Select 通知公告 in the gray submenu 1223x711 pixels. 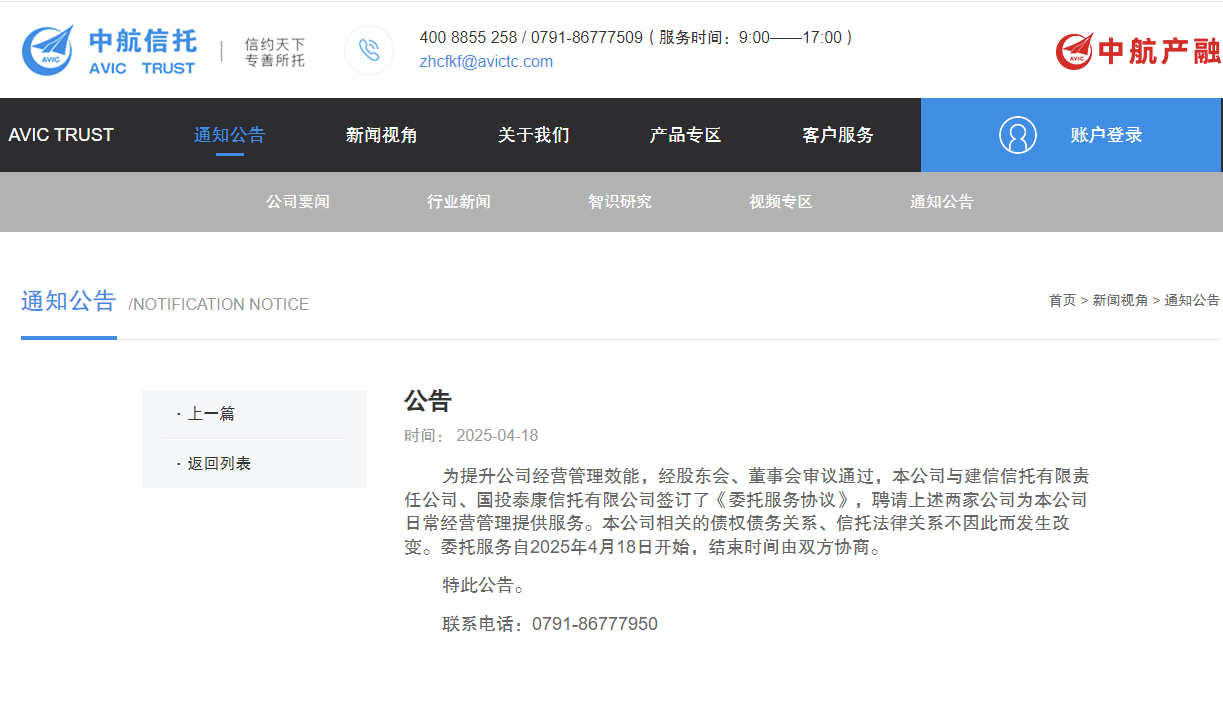point(941,201)
